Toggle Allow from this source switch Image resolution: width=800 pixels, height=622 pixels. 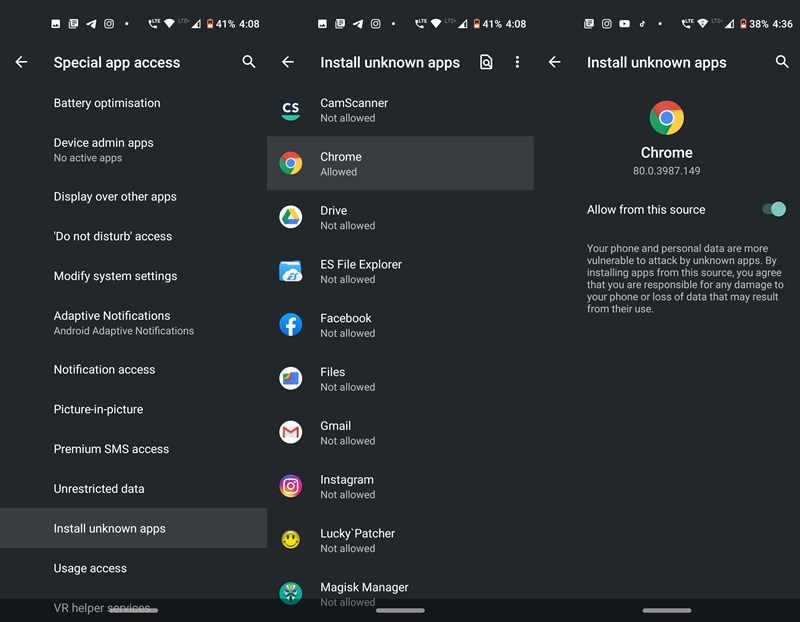click(x=773, y=209)
